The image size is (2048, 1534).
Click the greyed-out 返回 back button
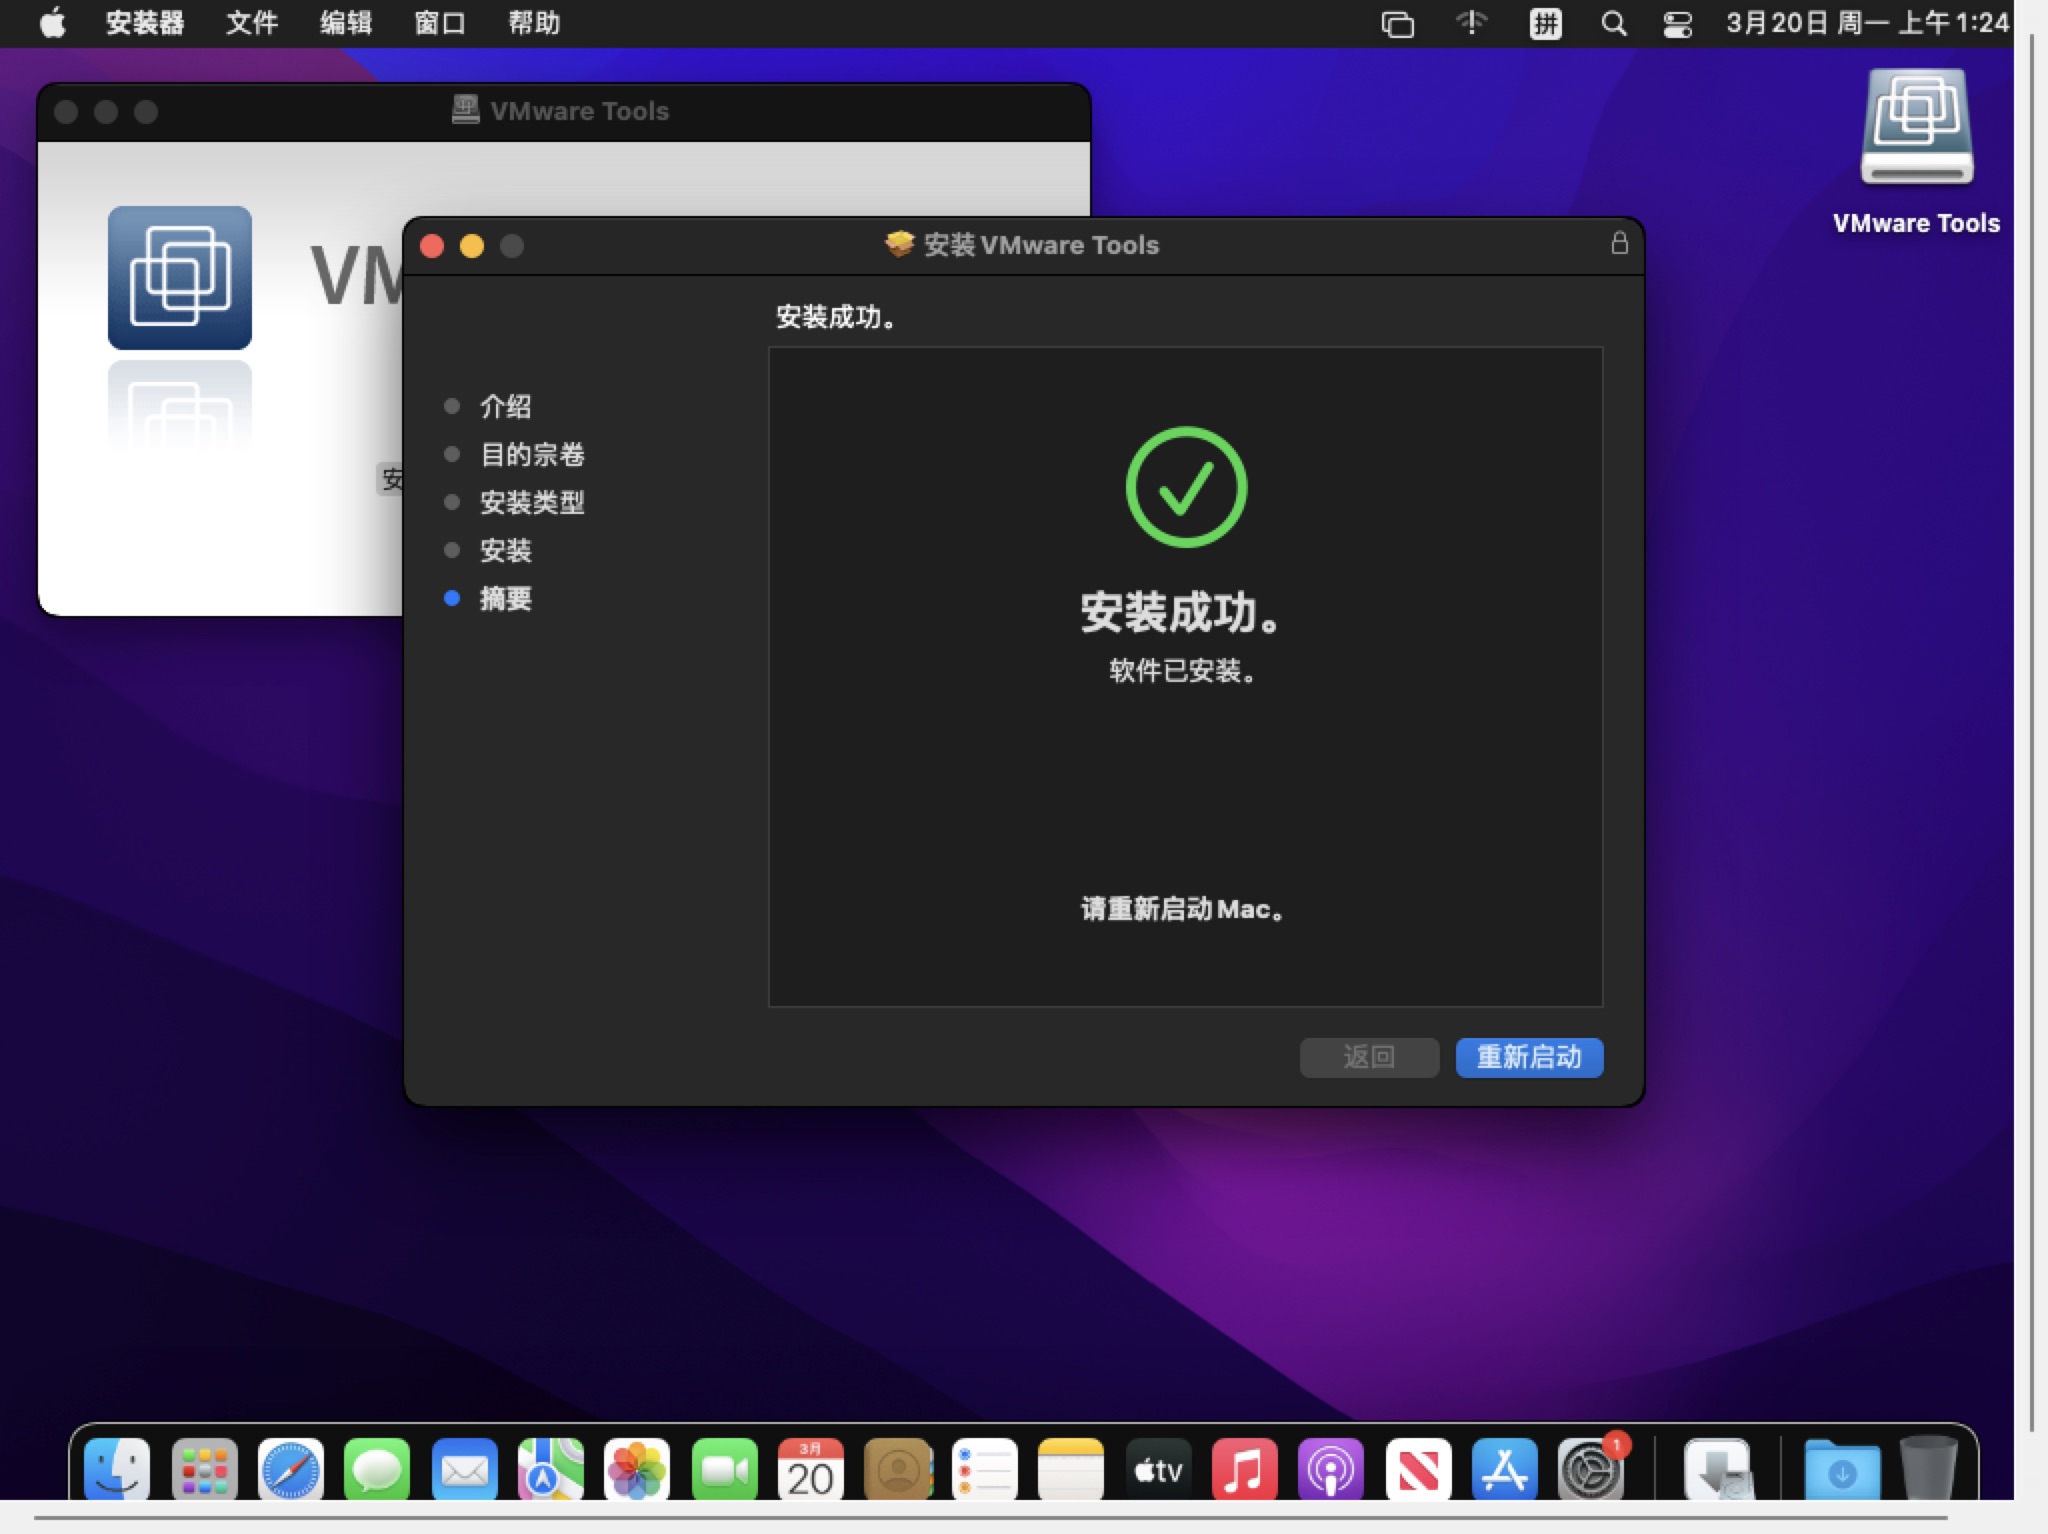click(1368, 1057)
